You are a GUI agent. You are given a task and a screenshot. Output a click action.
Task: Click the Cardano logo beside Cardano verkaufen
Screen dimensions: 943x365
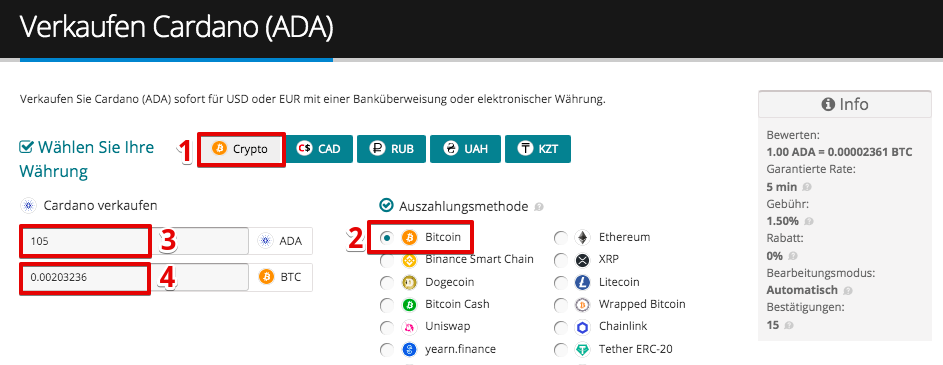[28, 206]
